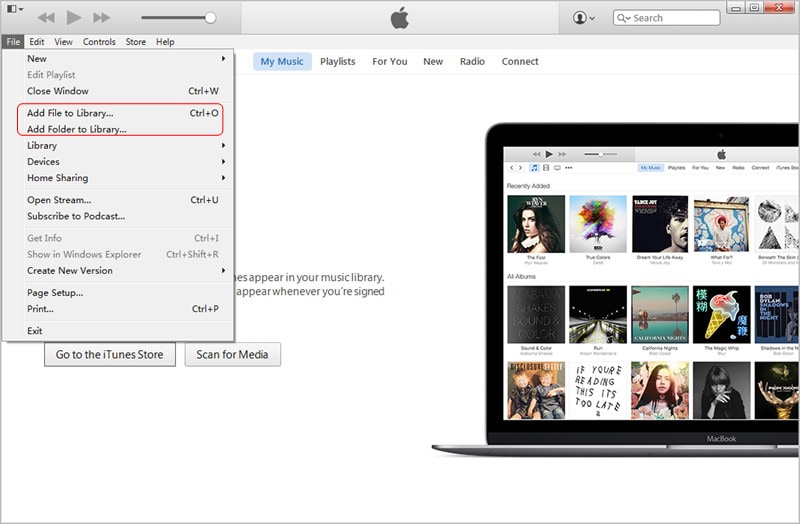Click the magnifier search options icon
Screen dimensions: 800x524
point(623,18)
